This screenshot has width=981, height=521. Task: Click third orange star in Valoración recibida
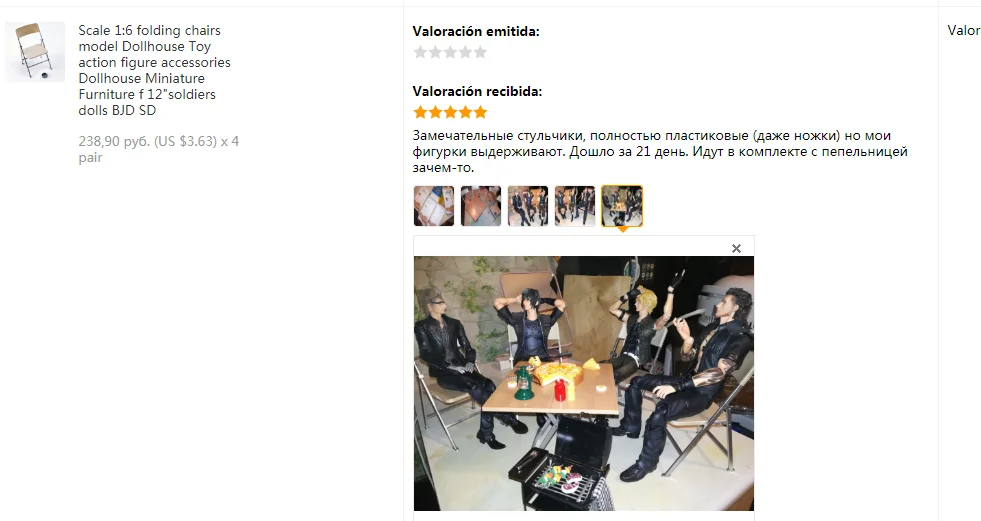pyautogui.click(x=450, y=113)
